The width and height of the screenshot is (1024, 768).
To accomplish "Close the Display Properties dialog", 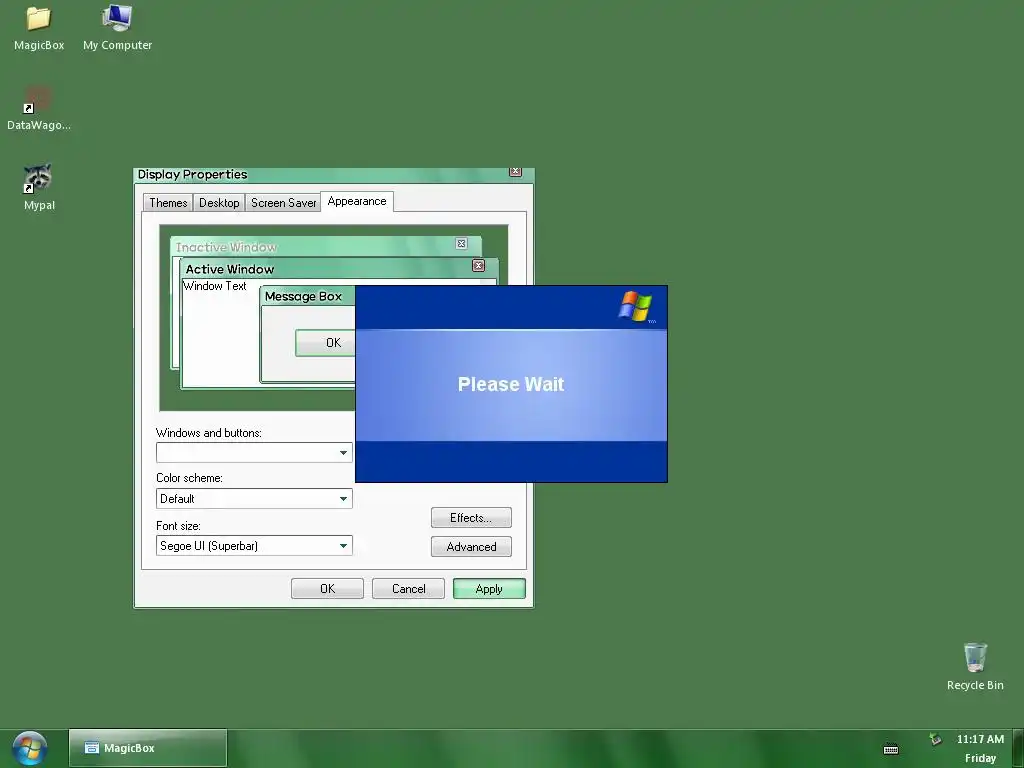I will (515, 172).
